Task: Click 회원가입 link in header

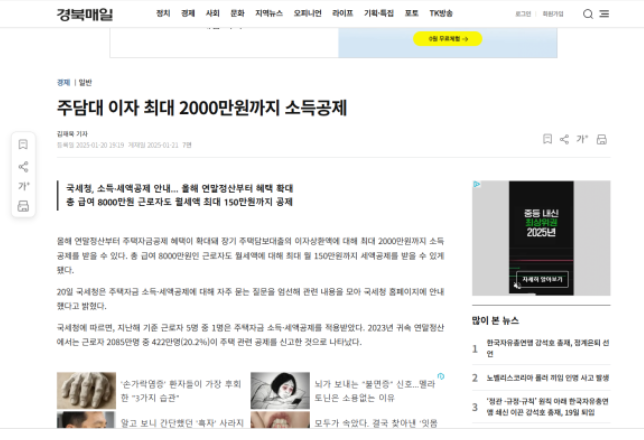Action: coord(553,14)
